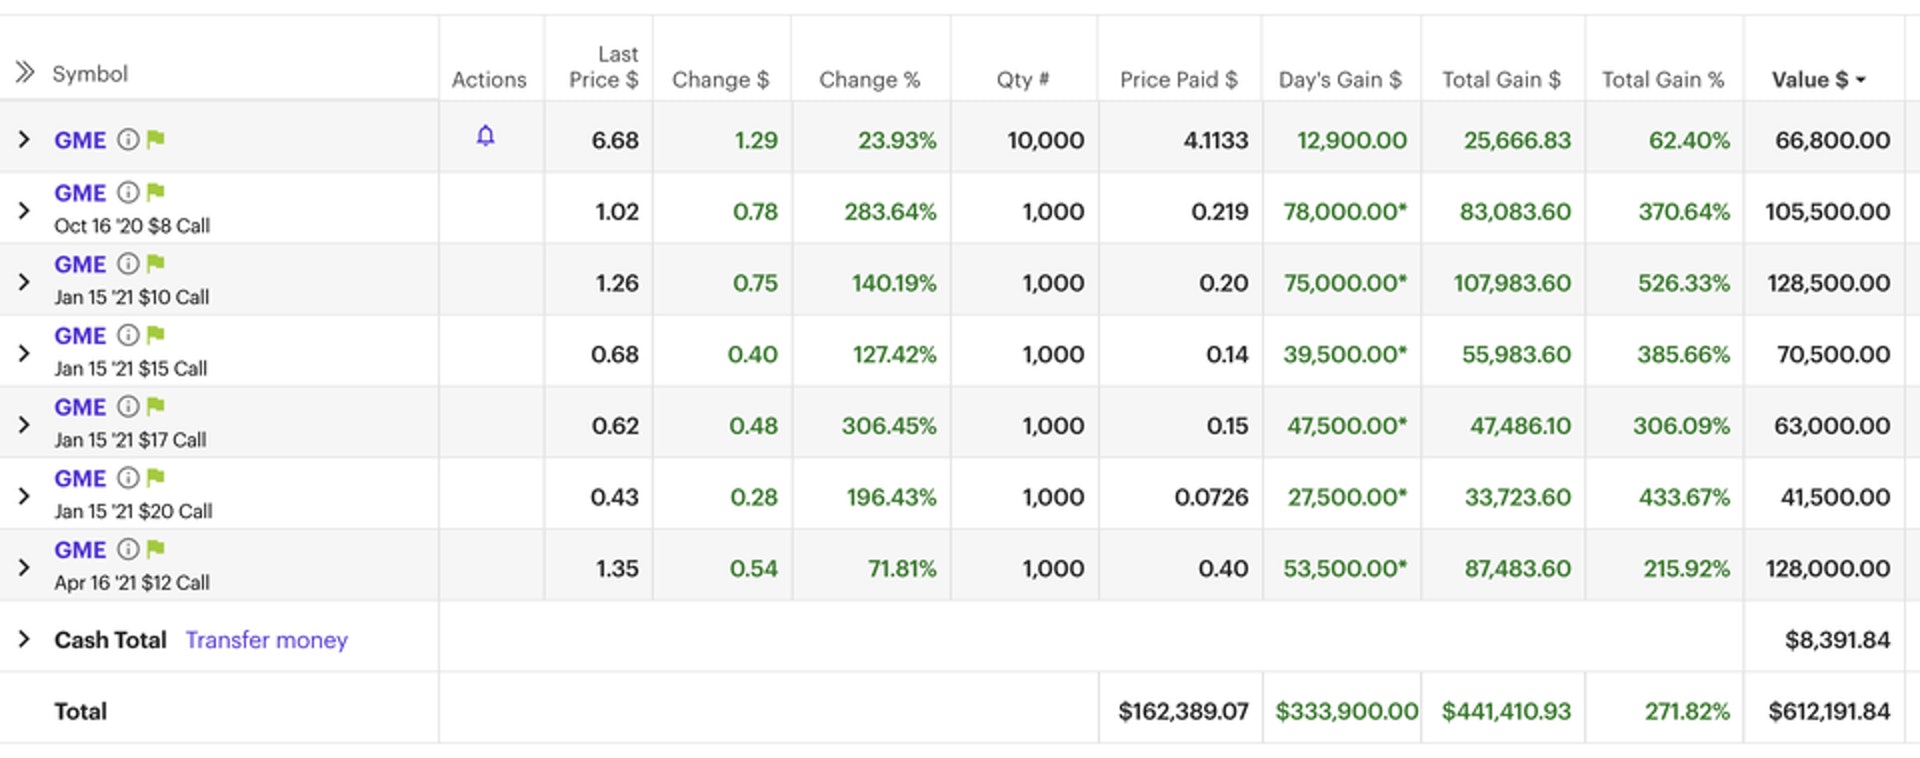Expand the Oct 16 '20 $8 Call row
Viewport: 1920px width, 758px height.
pyautogui.click(x=25, y=210)
